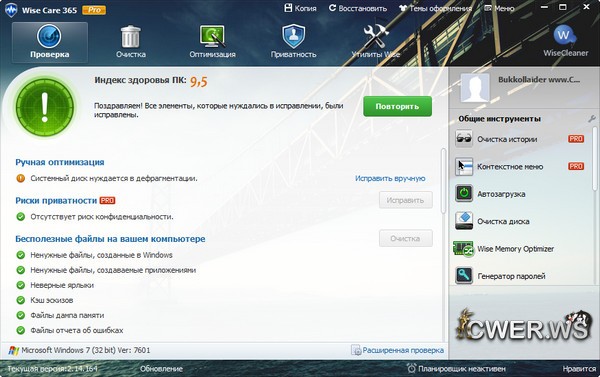The height and width of the screenshot is (377, 600).
Task: Click the PRO badge beside Риски приватности
Action: [x=108, y=201]
